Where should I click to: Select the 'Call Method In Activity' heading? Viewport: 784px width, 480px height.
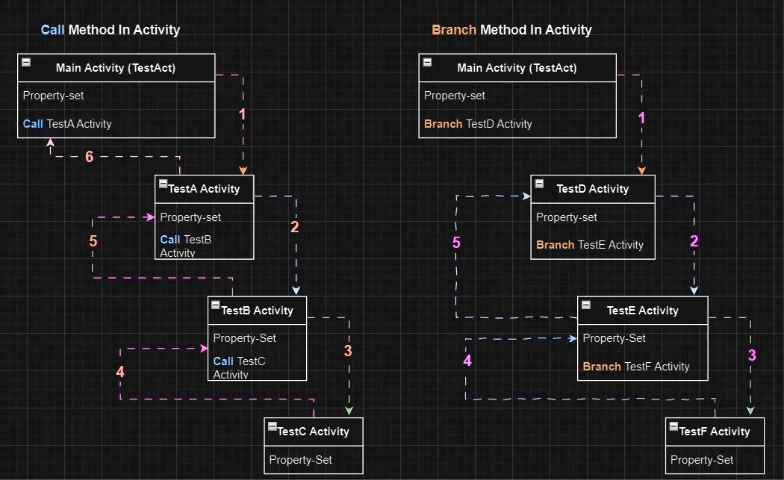tap(110, 30)
